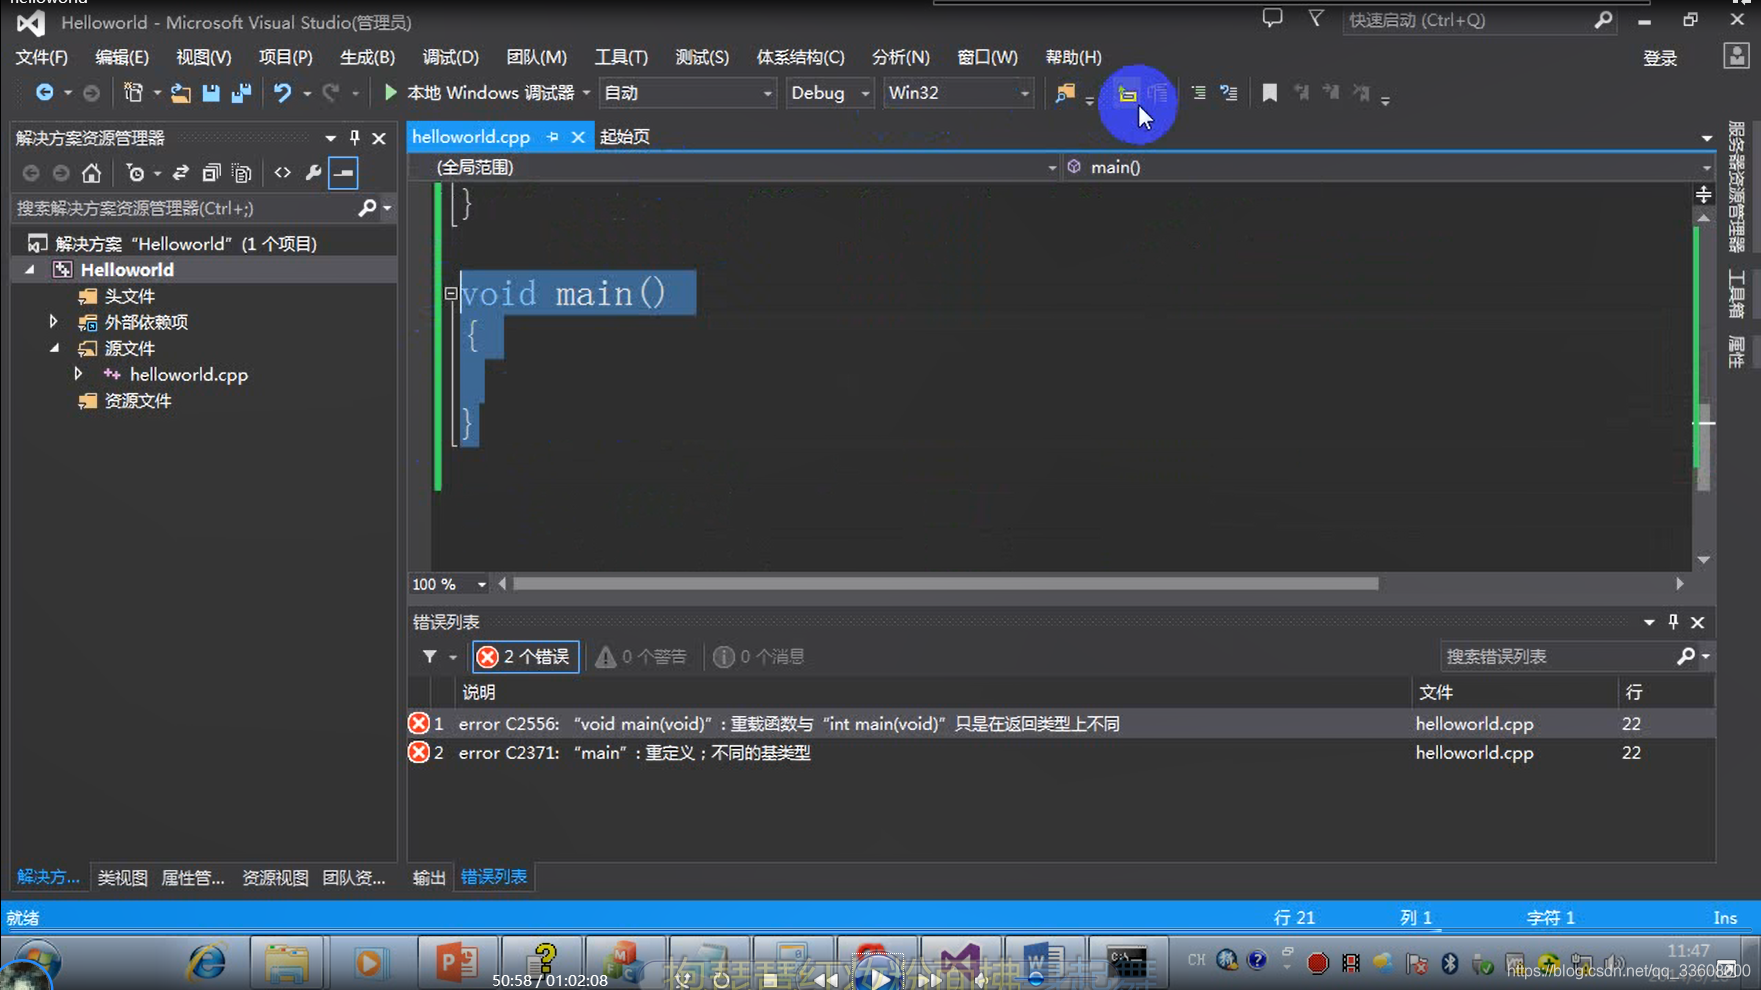Image resolution: width=1761 pixels, height=990 pixels.
Task: Click the Save All toolbar icon
Action: (x=241, y=93)
